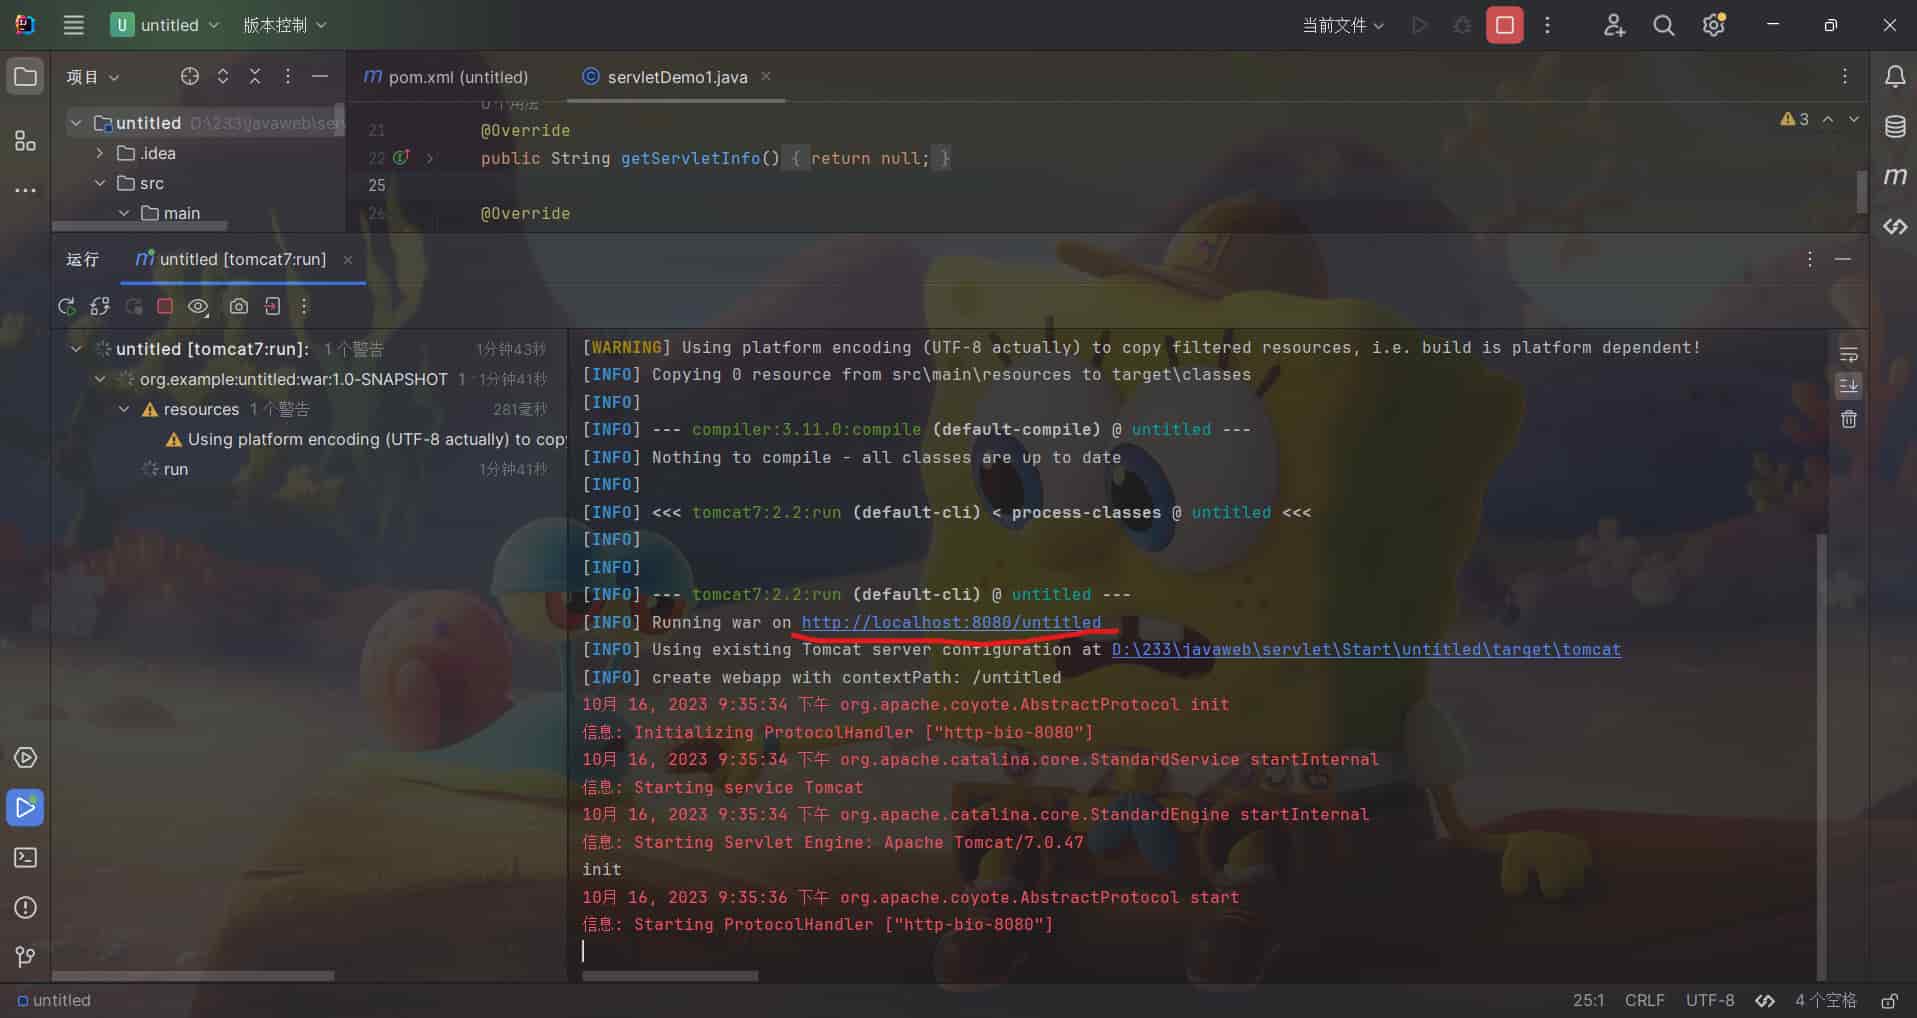
Task: Select the 'Using platform encoding' warning row
Action: coord(308,439)
